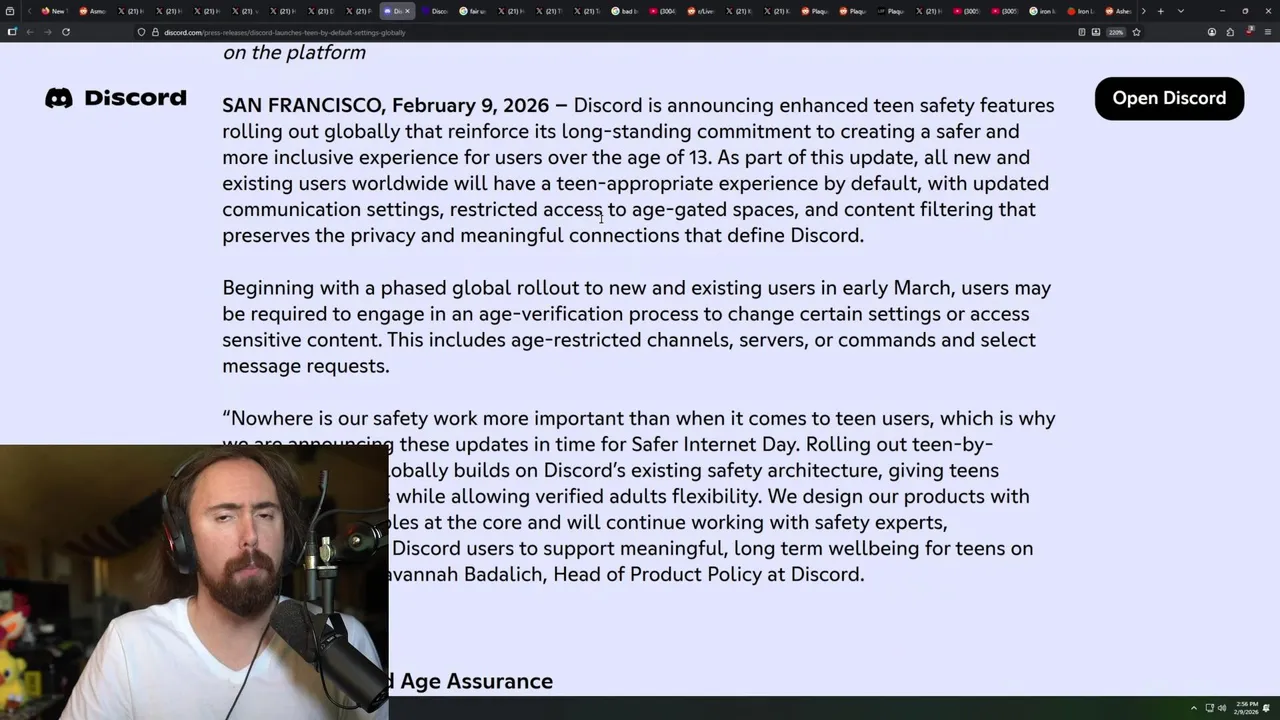The height and width of the screenshot is (720, 1280).
Task: Open the taskbar clock showing 2:56 PM
Action: point(1246,708)
